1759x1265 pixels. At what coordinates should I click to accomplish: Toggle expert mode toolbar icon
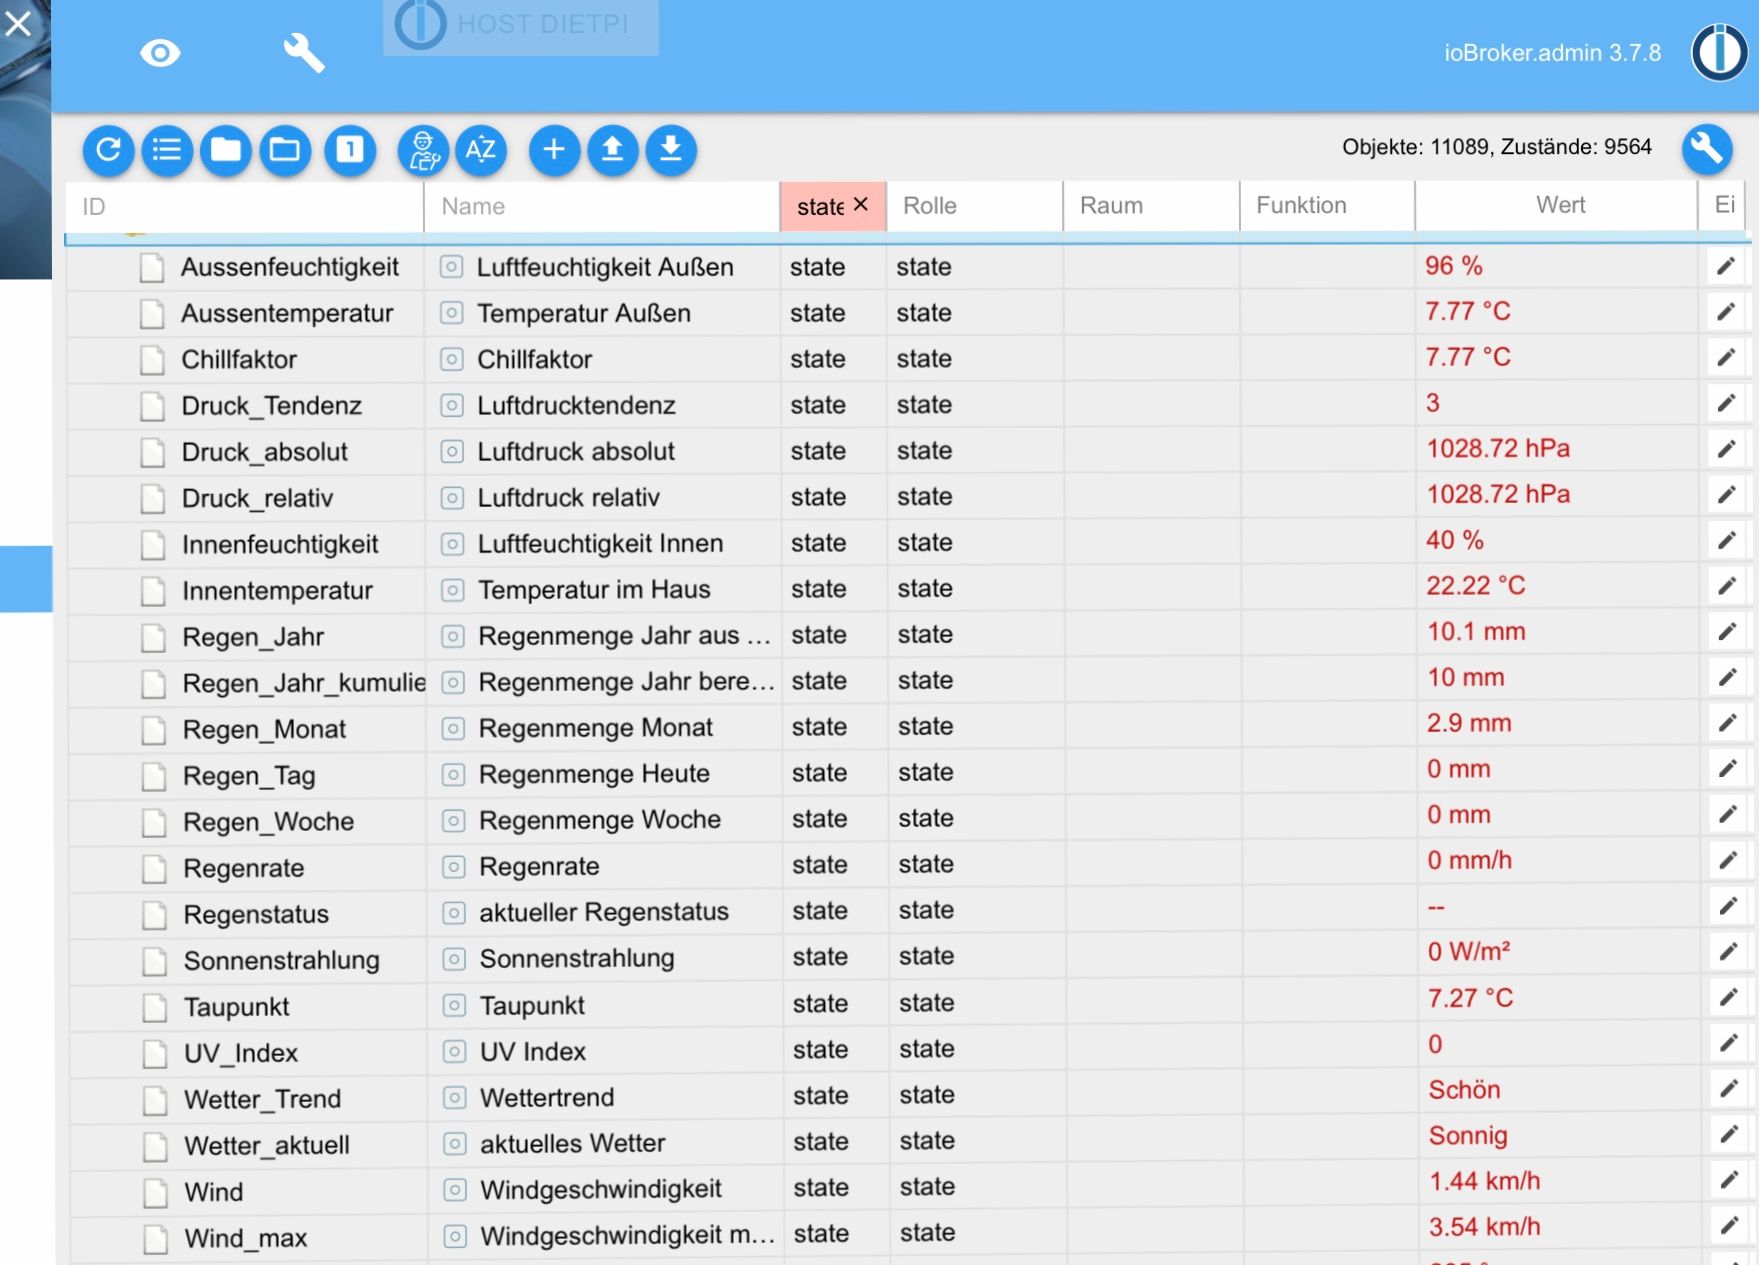(x=423, y=151)
